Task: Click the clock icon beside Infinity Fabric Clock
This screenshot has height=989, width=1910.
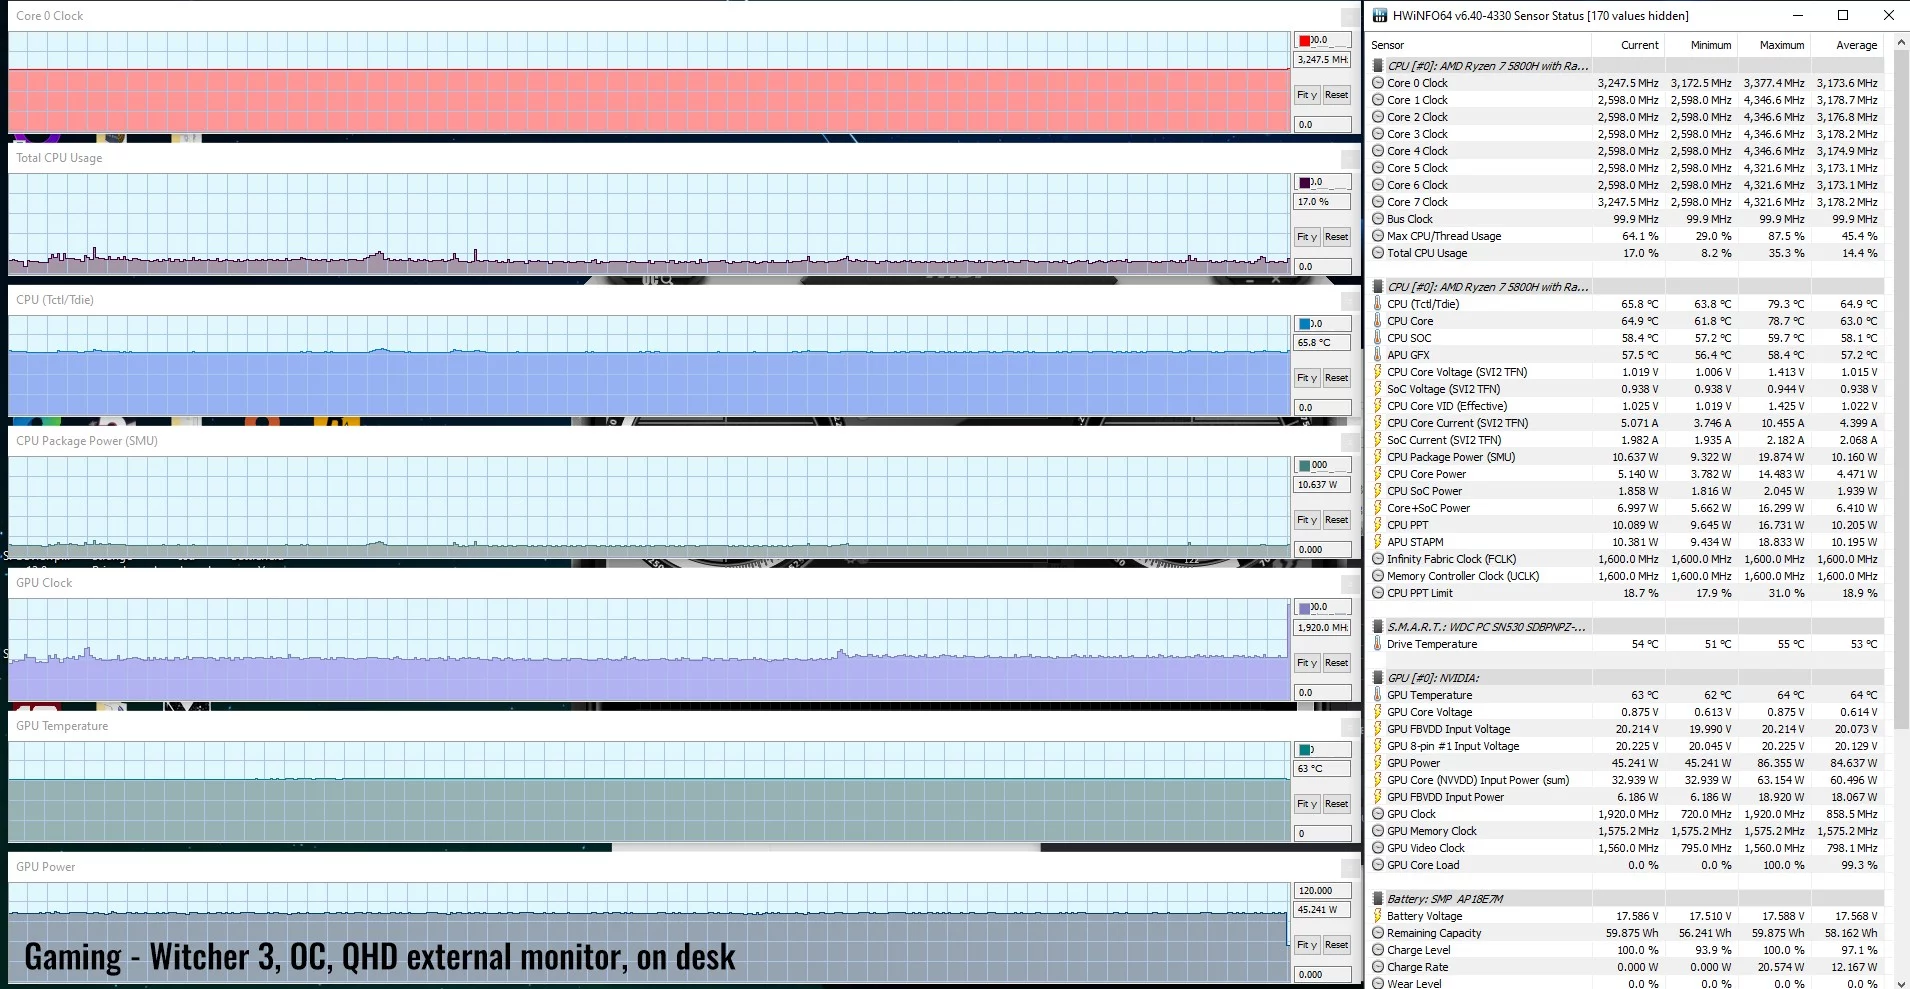Action: (1378, 559)
